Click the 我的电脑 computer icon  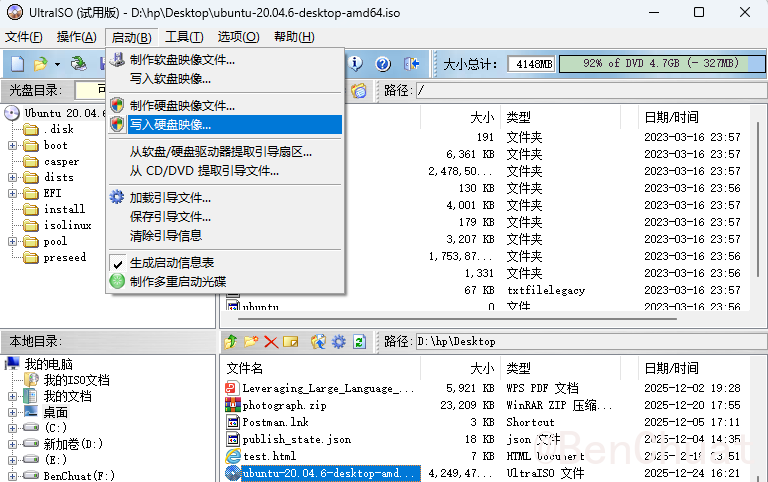12,364
